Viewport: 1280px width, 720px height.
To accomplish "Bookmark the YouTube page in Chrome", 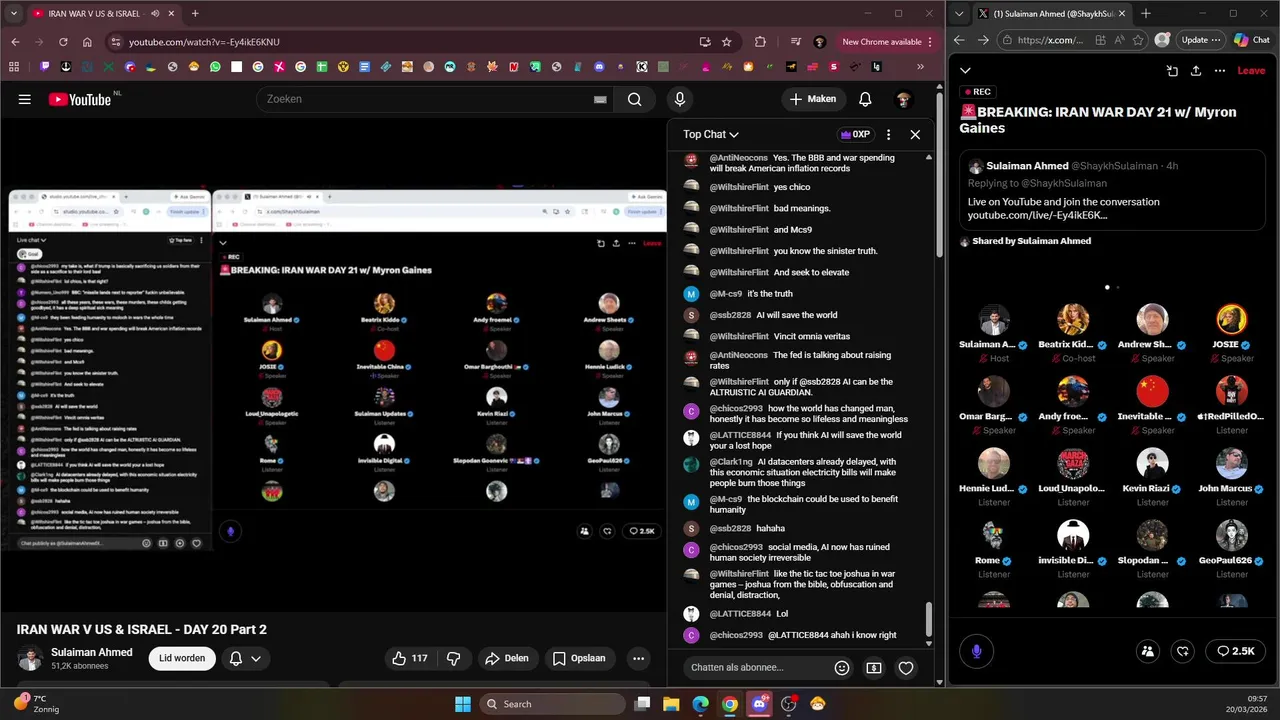I will coord(727,42).
